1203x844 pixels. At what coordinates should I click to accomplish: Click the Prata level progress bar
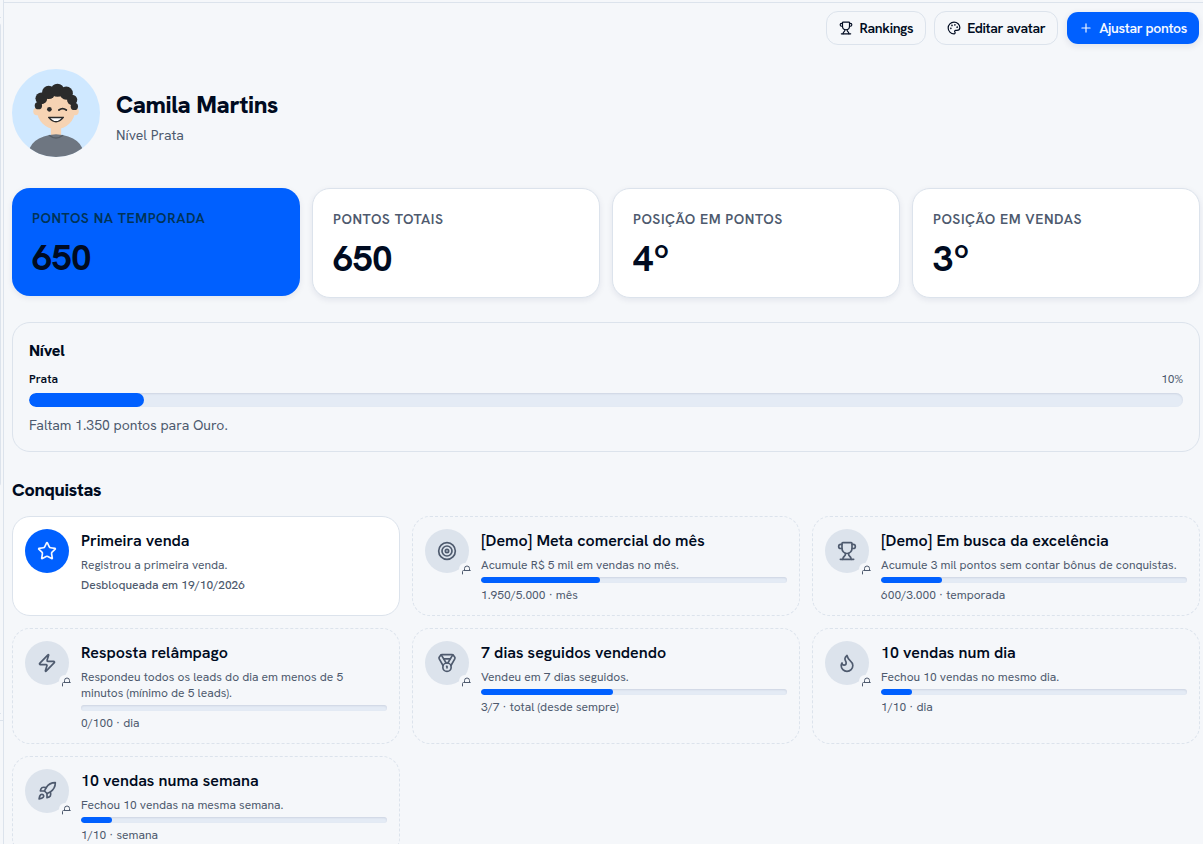[606, 400]
